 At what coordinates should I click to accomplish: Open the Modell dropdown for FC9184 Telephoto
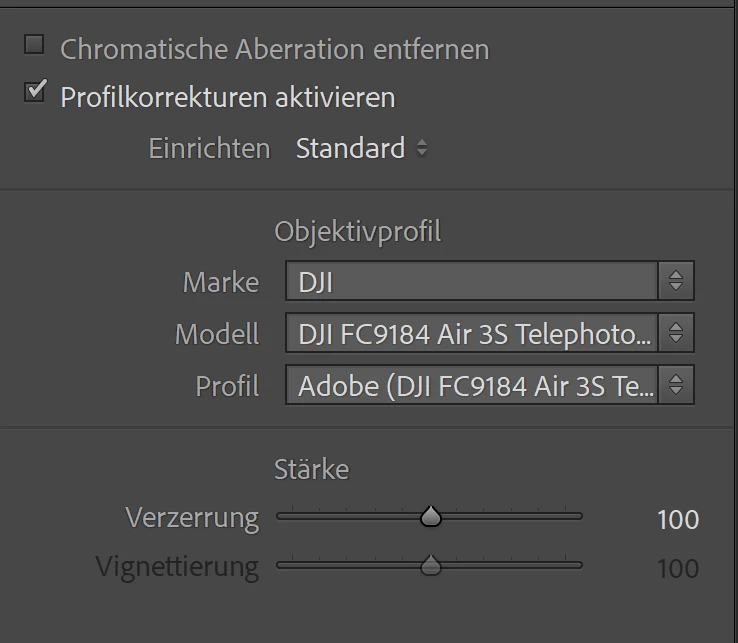(x=472, y=334)
